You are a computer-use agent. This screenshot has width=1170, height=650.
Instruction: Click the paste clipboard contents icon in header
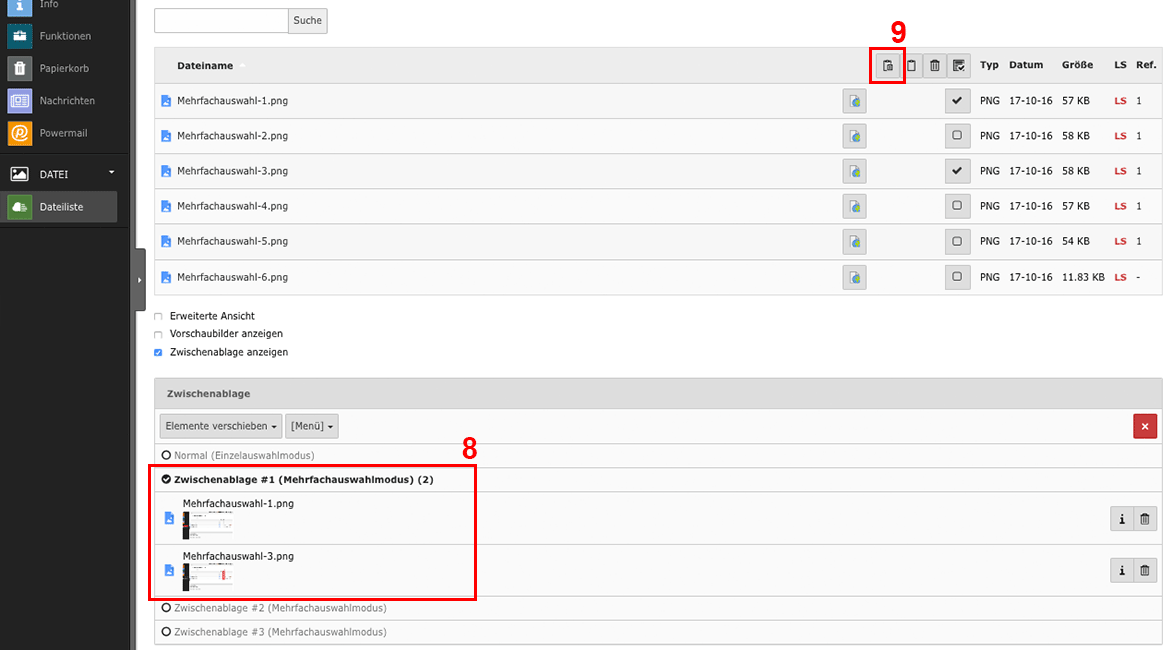coord(887,66)
